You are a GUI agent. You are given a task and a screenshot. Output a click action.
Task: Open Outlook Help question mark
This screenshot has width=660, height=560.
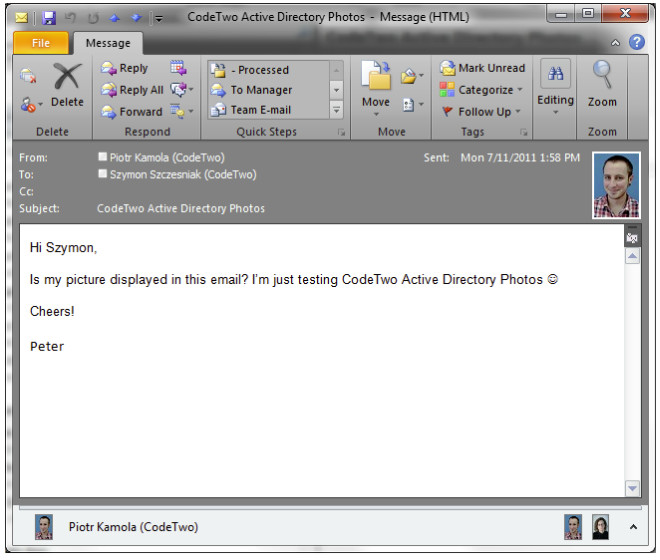pos(637,42)
